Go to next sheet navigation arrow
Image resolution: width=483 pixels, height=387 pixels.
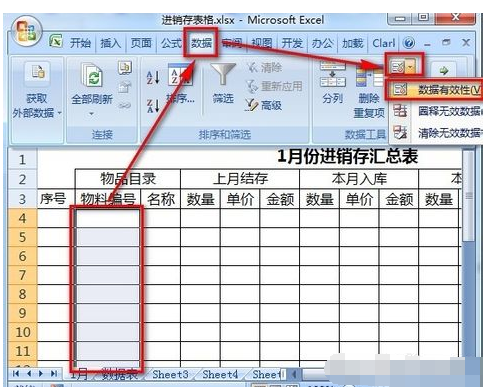pos(41,374)
